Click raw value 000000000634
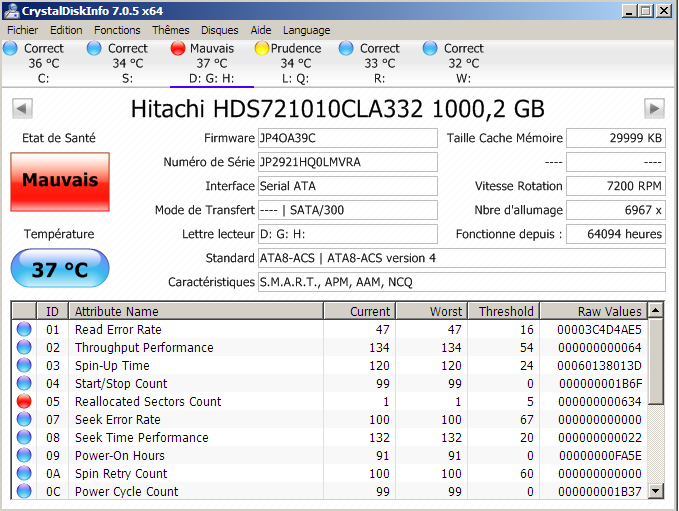Viewport: 679px width, 511px height. pyautogui.click(x=599, y=401)
